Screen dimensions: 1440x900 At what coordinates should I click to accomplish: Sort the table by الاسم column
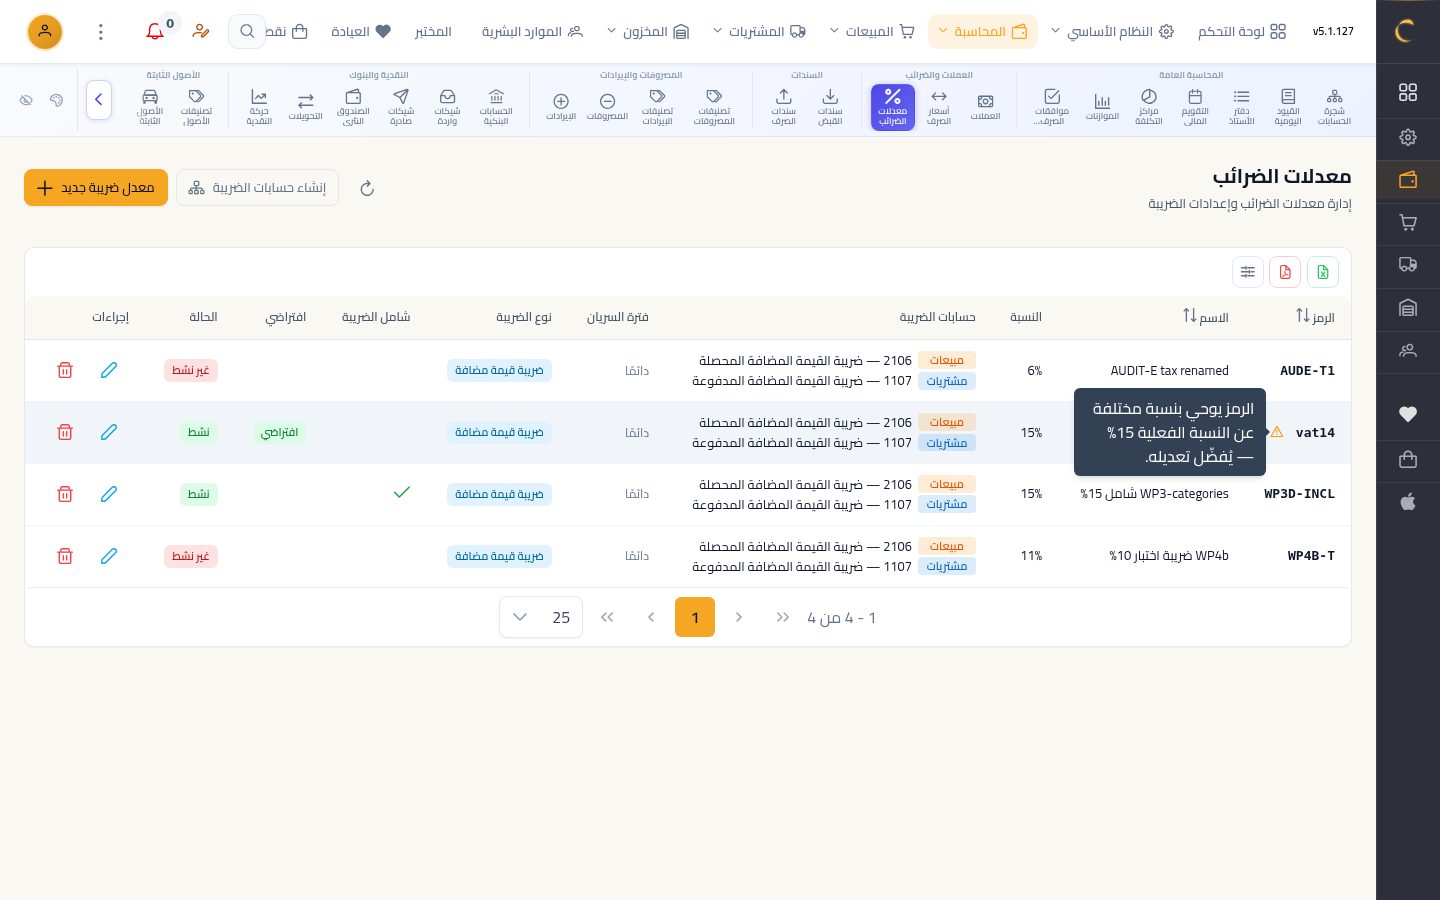pyautogui.click(x=1205, y=317)
